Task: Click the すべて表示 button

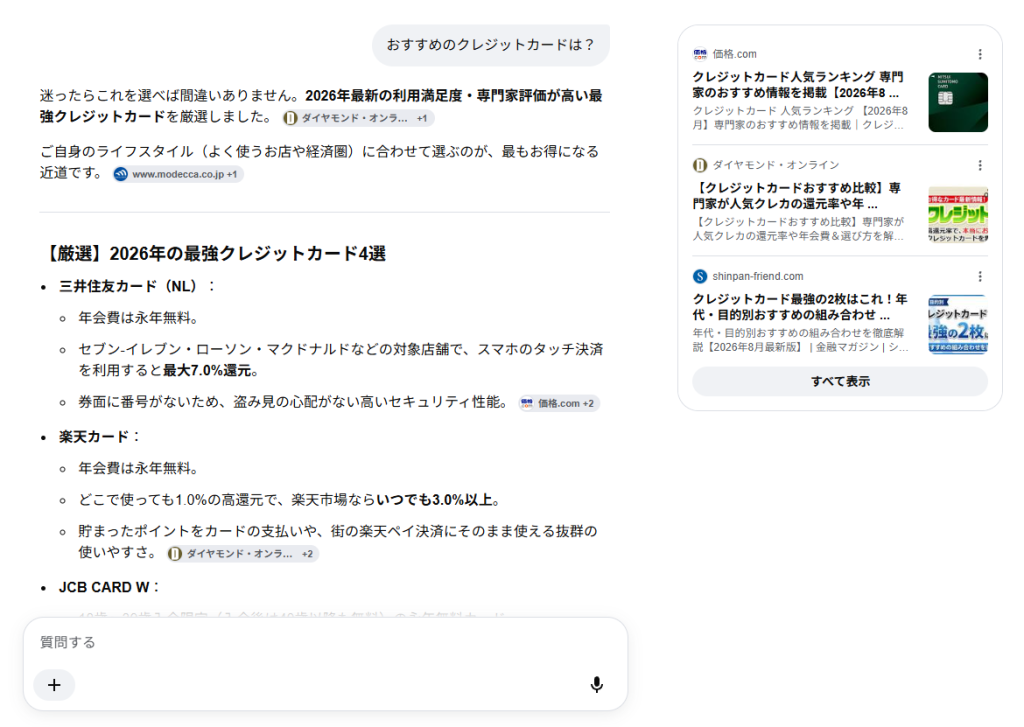Action: pos(840,381)
